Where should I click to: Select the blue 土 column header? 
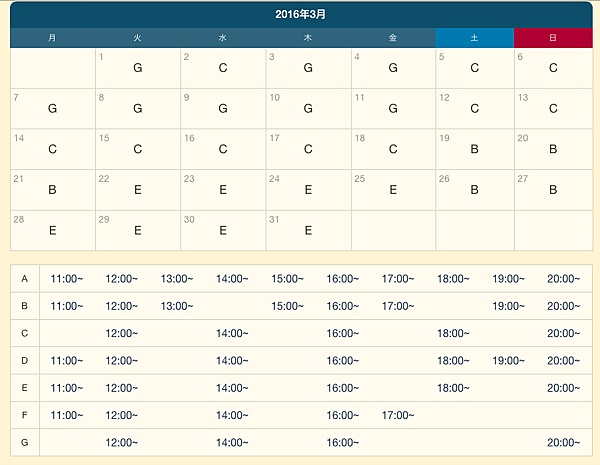(474, 38)
